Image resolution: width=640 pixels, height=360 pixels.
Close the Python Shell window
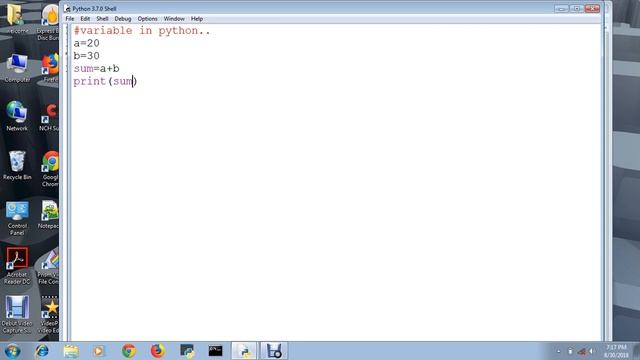(592, 9)
